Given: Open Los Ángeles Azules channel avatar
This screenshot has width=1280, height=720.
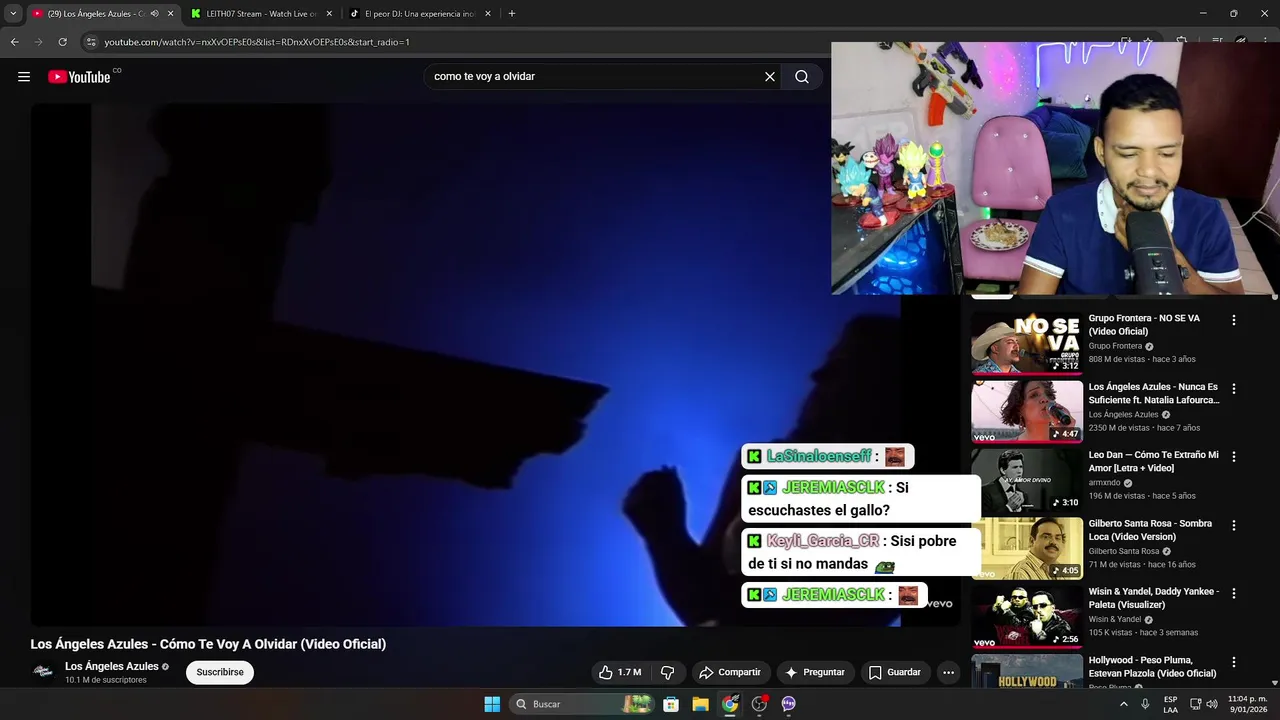Looking at the screenshot, I should 43,671.
